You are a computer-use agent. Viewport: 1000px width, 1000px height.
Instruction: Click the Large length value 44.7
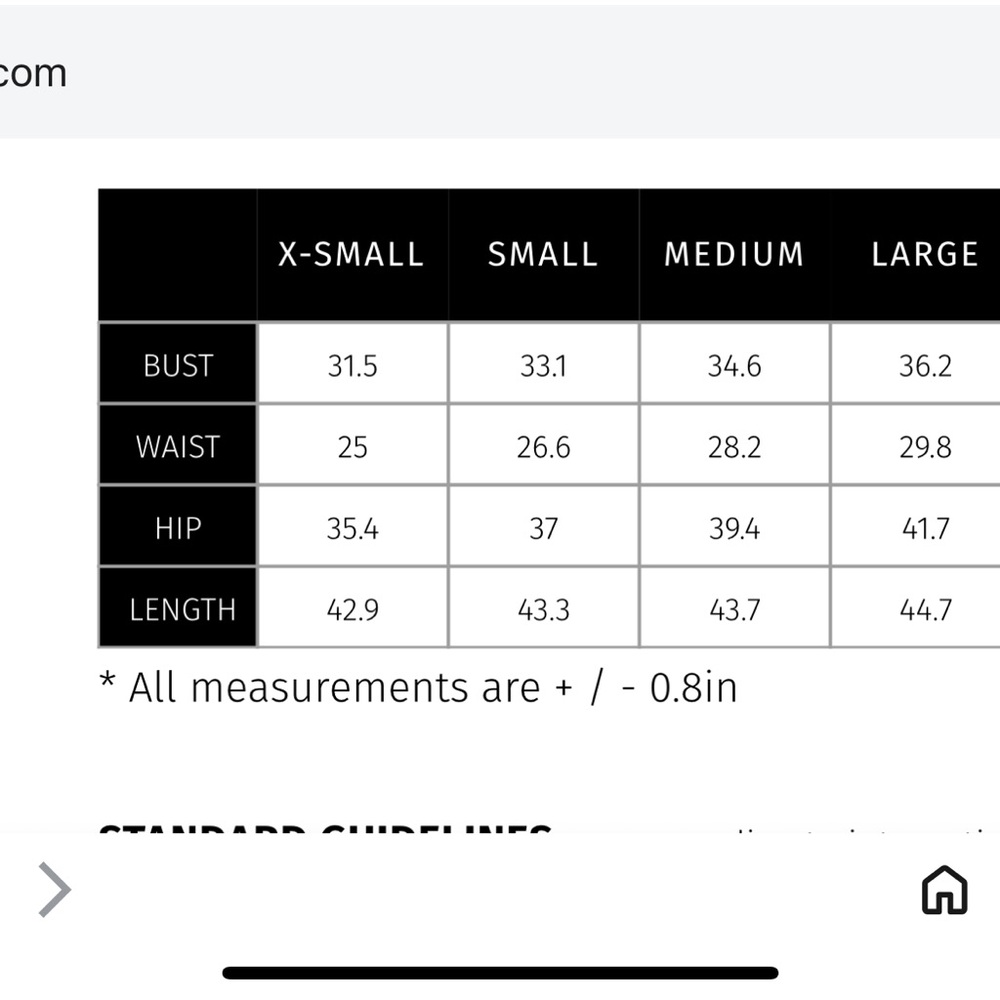click(925, 609)
